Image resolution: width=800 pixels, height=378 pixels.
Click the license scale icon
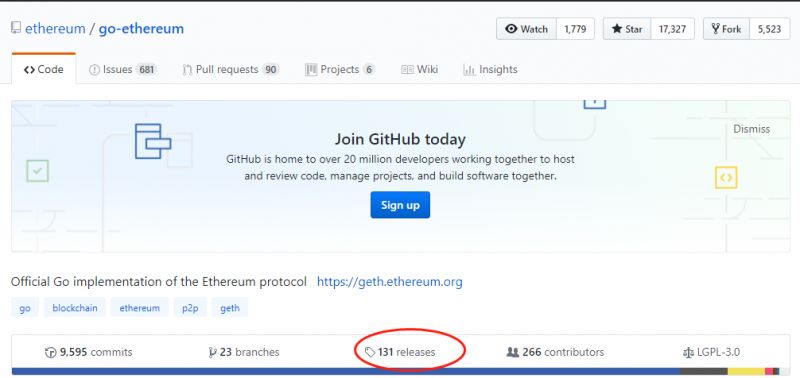688,352
